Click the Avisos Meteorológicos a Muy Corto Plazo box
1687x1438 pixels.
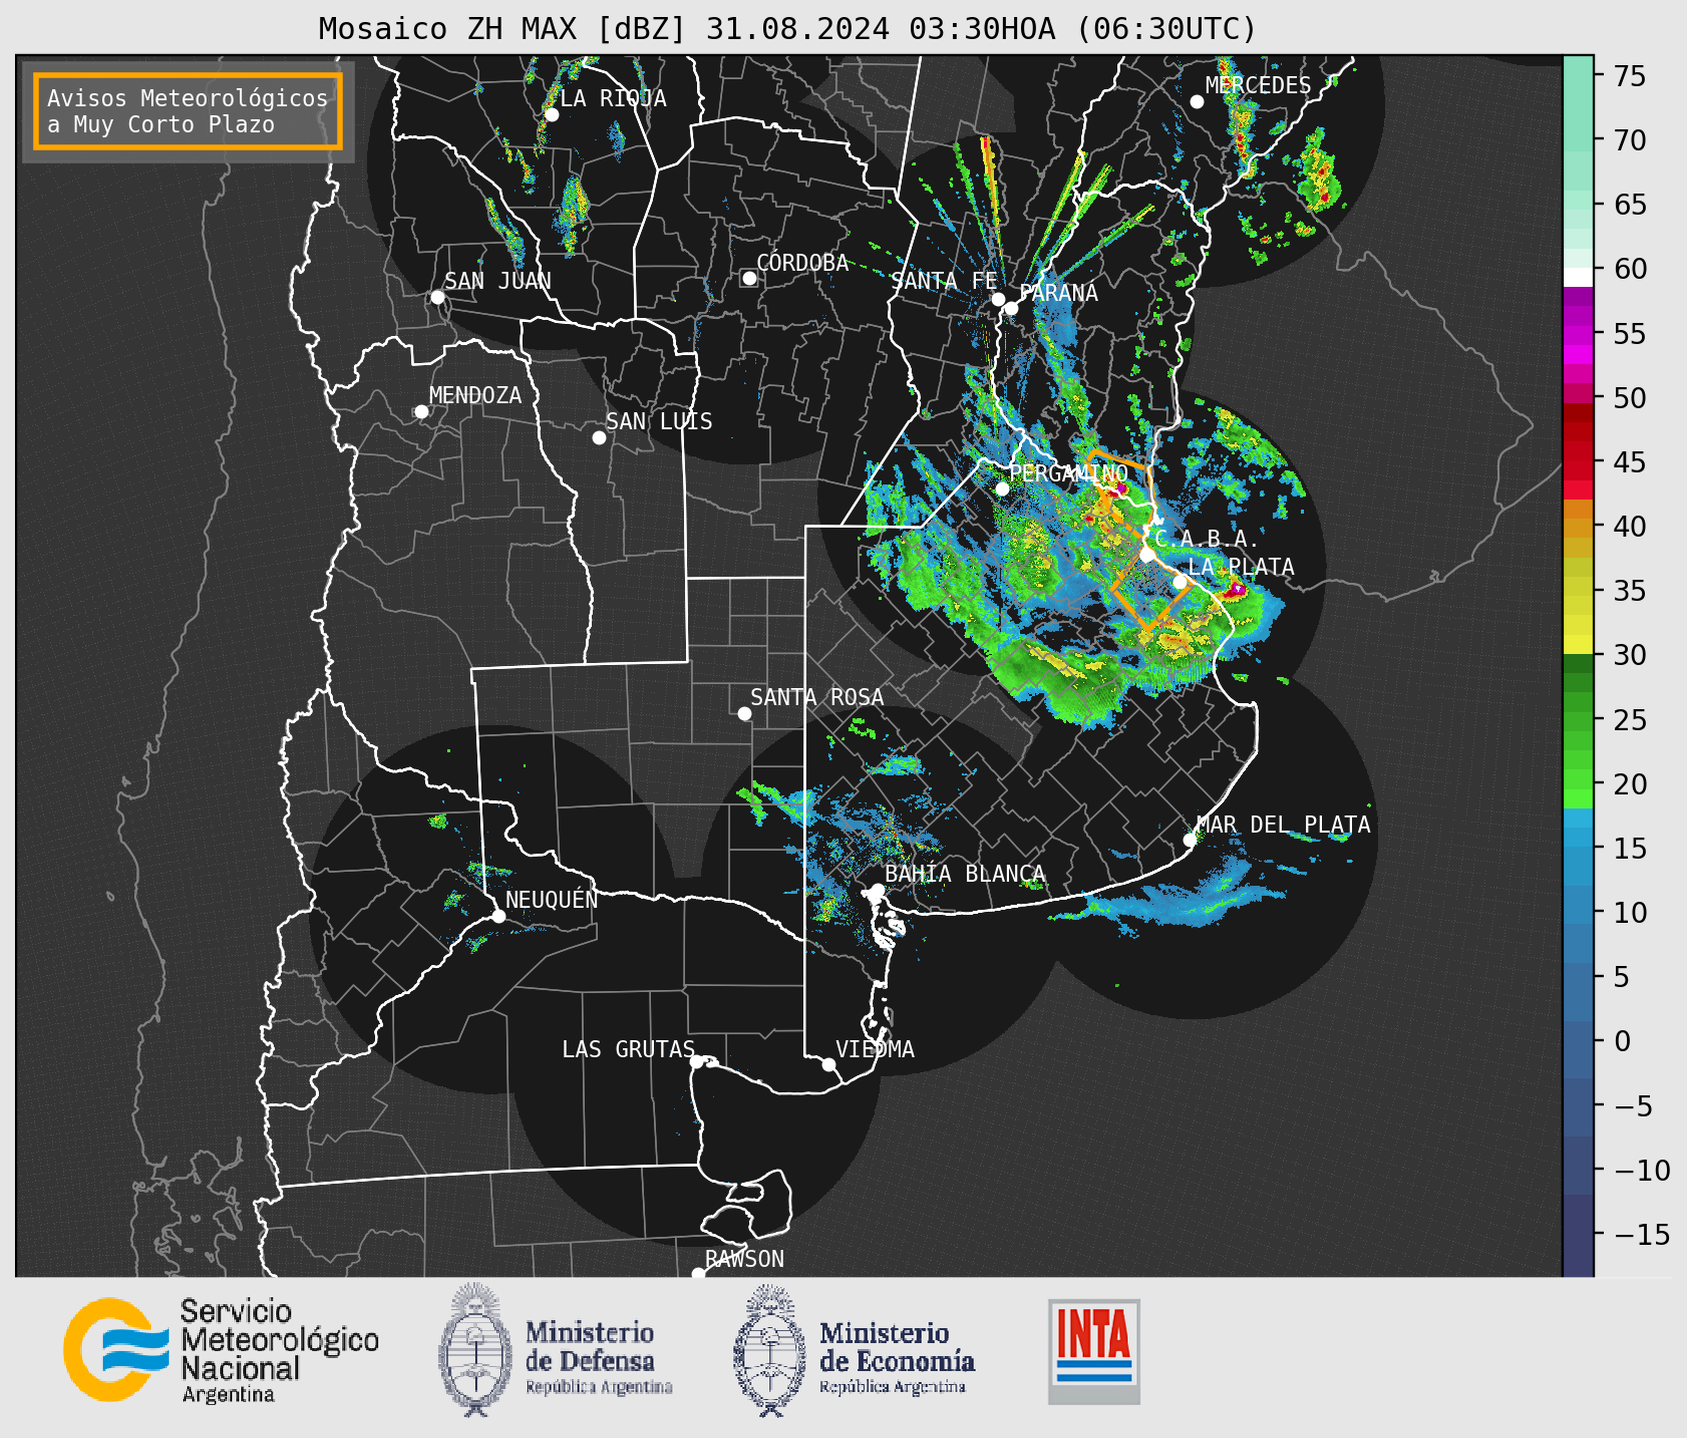(188, 111)
